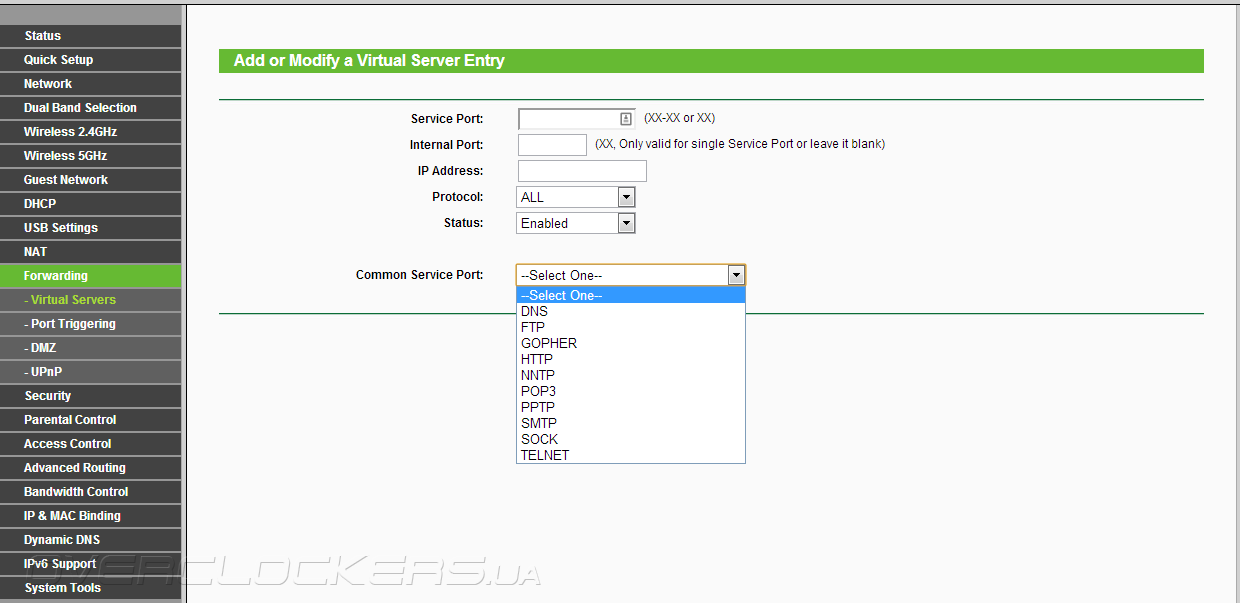Select HTTP from the service list
The width and height of the screenshot is (1240, 603).
coord(631,359)
